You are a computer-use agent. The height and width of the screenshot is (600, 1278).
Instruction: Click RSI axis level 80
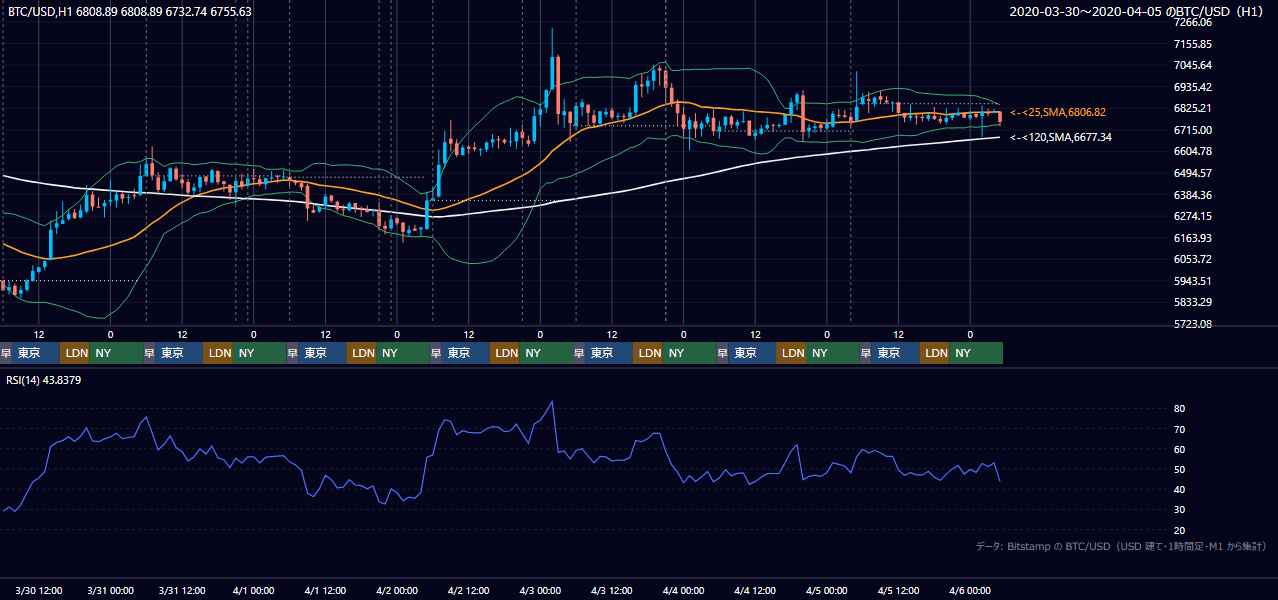1179,409
